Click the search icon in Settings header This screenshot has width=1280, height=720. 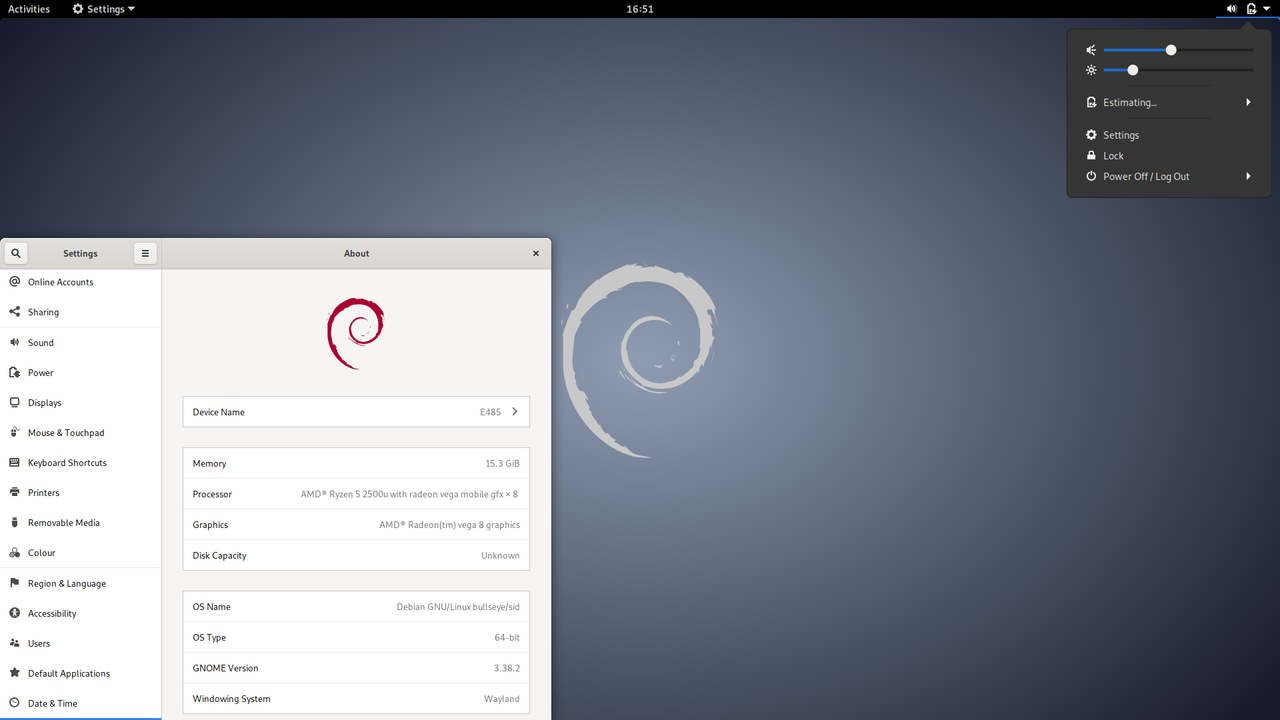tap(15, 253)
